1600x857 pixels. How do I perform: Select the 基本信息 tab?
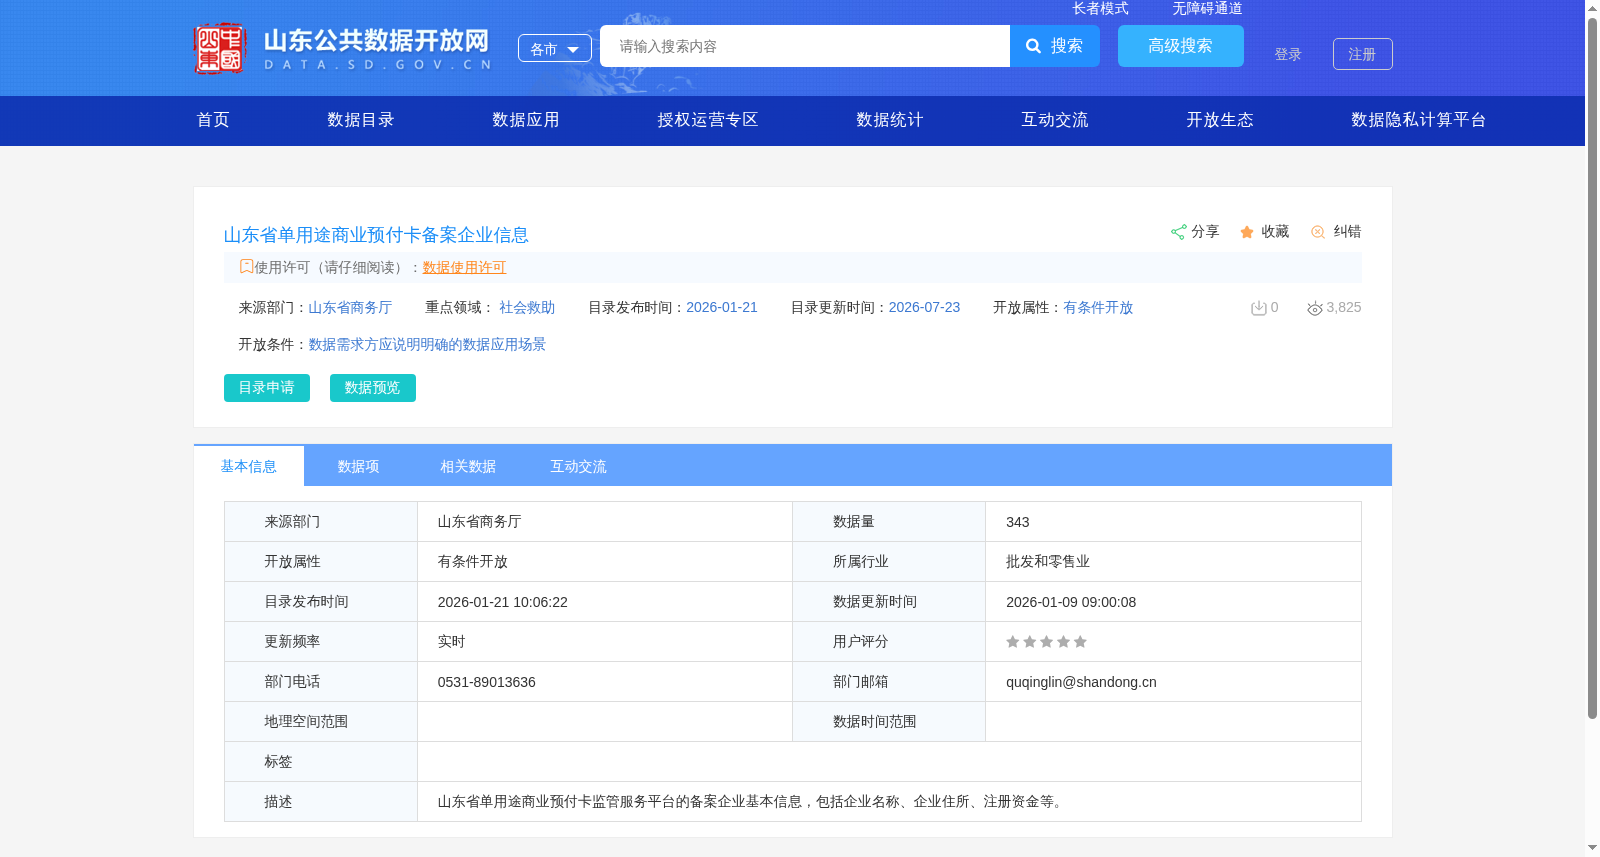[249, 466]
